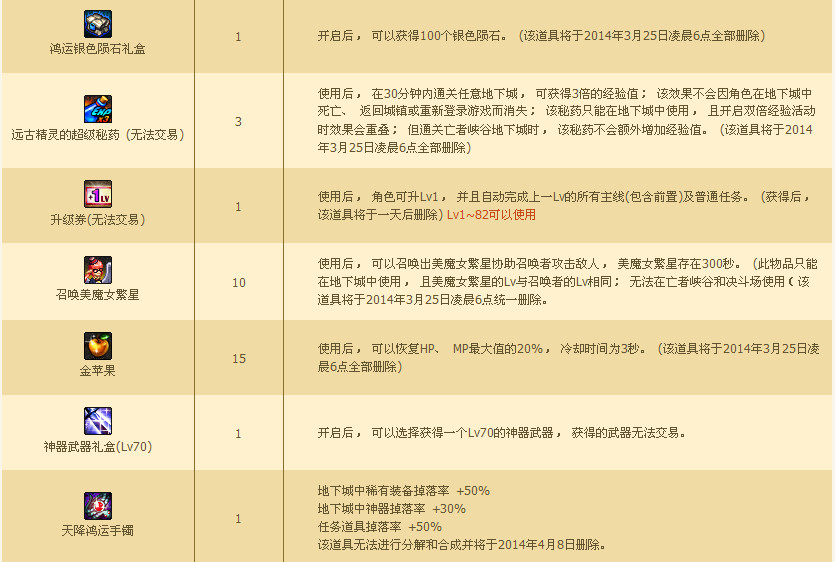835x562 pixels.
Task: Click the 地下城中稀有装备掉落率 +50% line
Action: click(x=403, y=491)
